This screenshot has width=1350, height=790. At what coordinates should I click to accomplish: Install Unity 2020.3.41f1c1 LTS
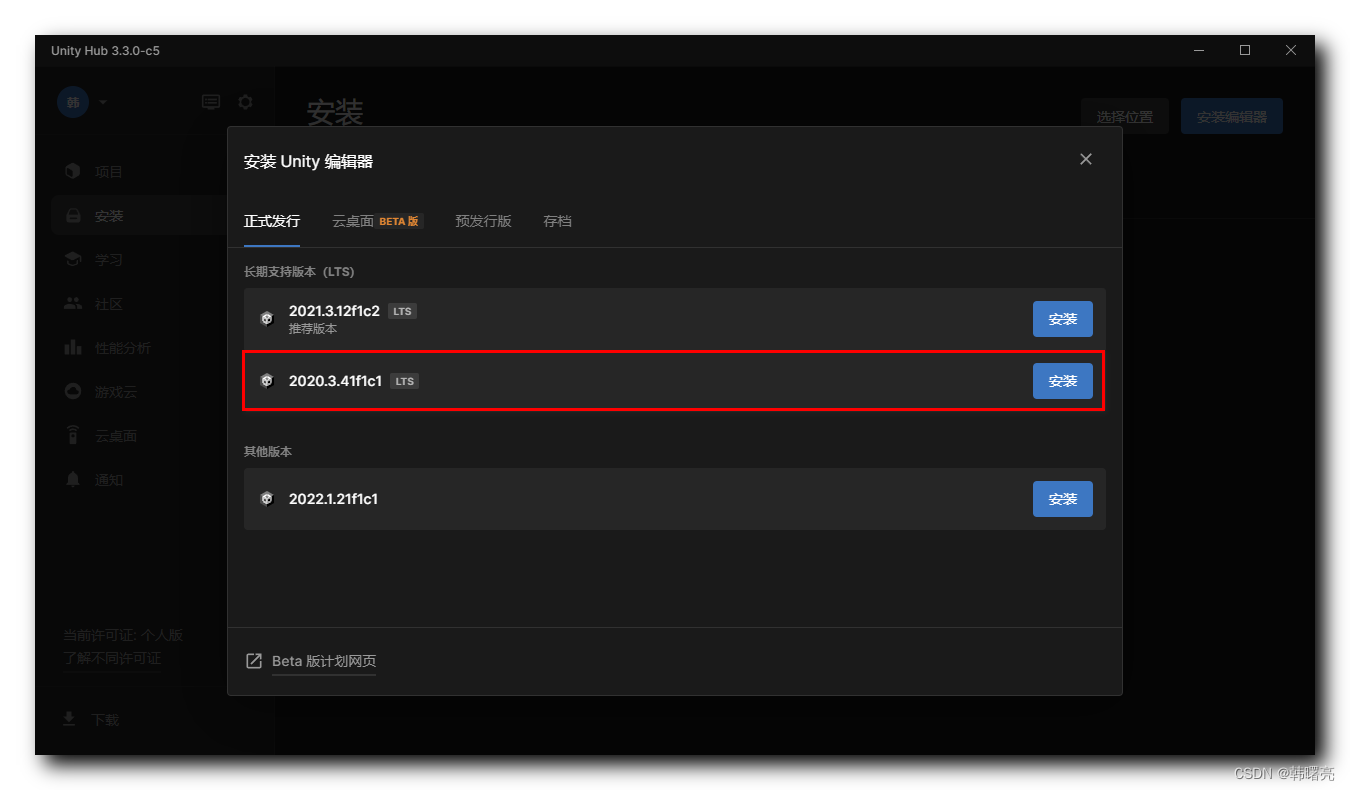pyautogui.click(x=1062, y=381)
